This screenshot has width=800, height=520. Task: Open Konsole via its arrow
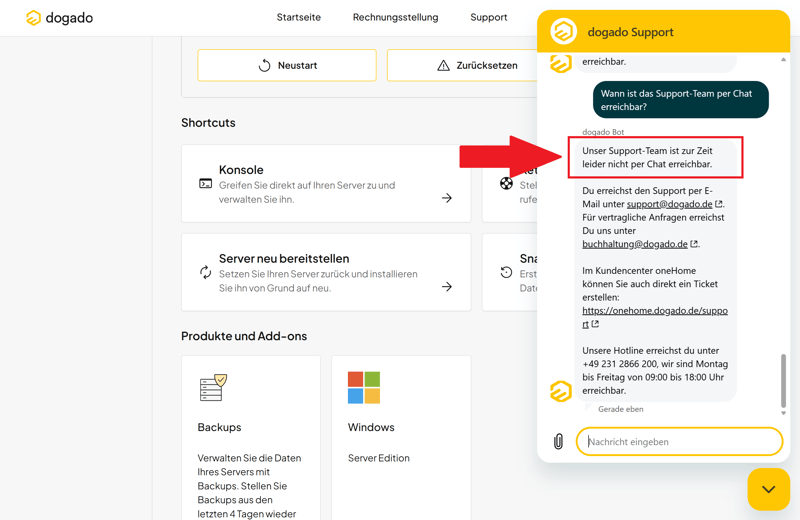coord(447,198)
